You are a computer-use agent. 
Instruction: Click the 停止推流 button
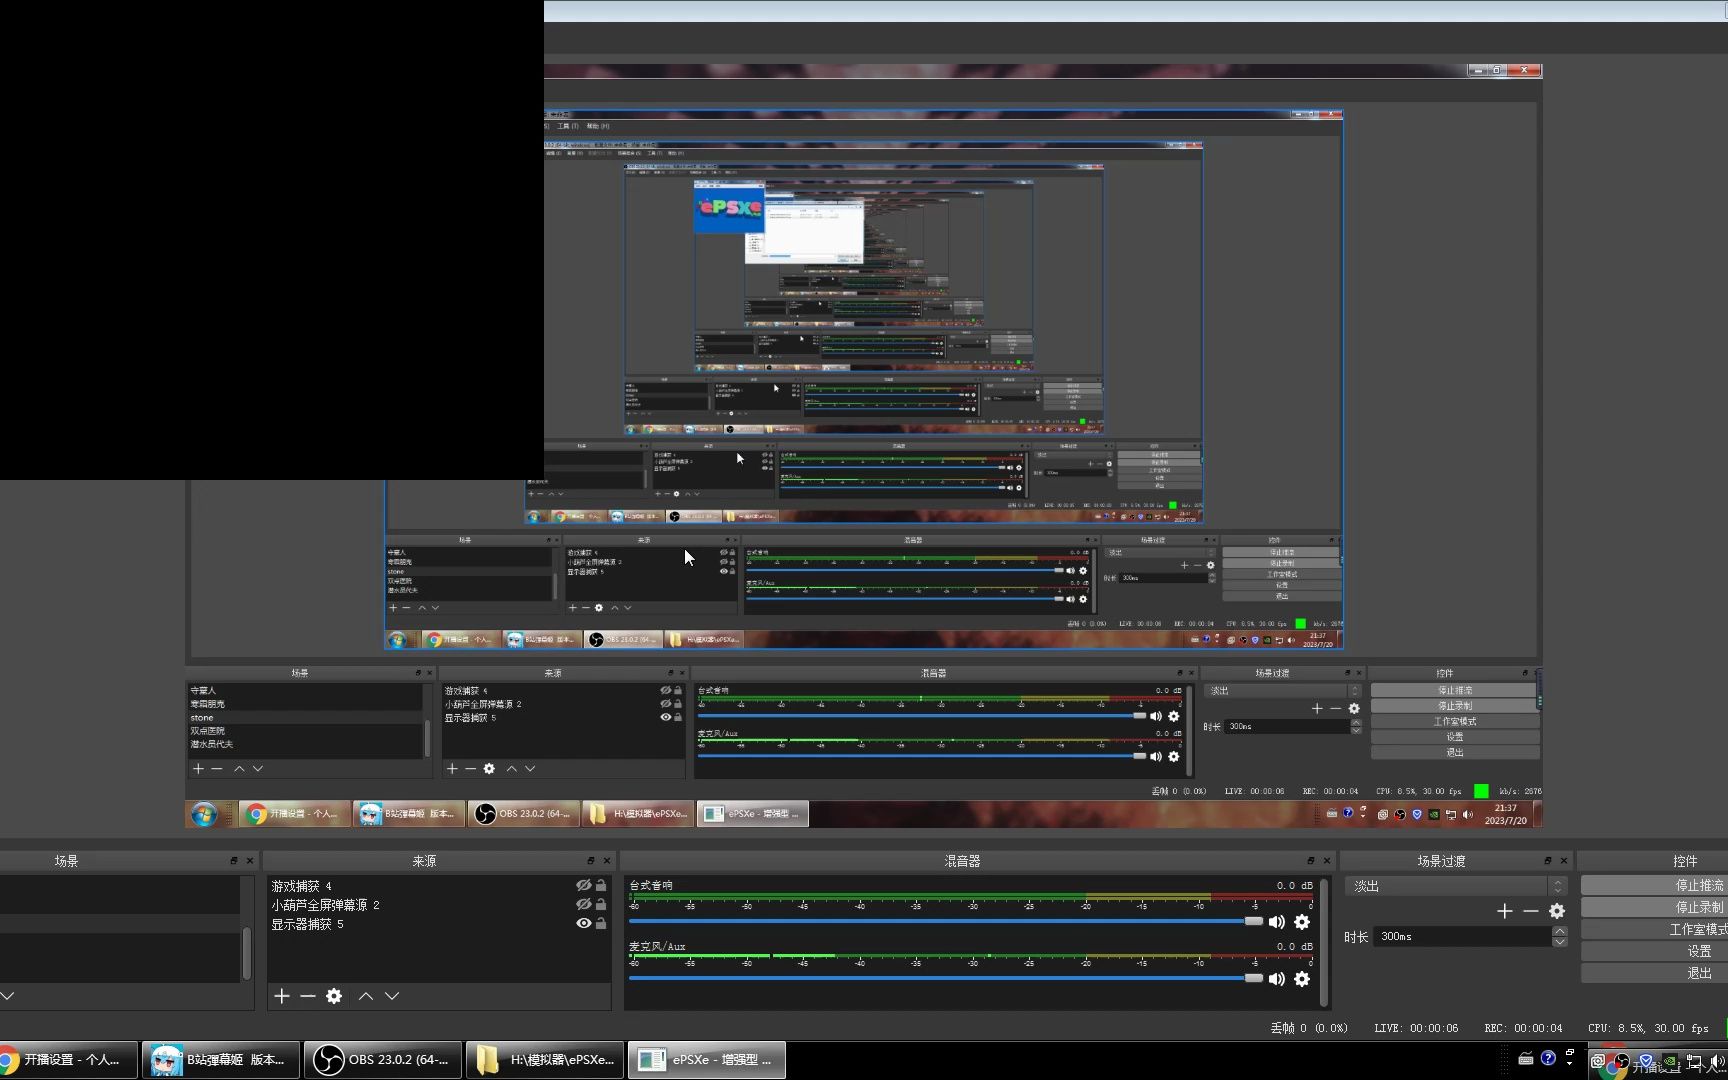click(1654, 886)
